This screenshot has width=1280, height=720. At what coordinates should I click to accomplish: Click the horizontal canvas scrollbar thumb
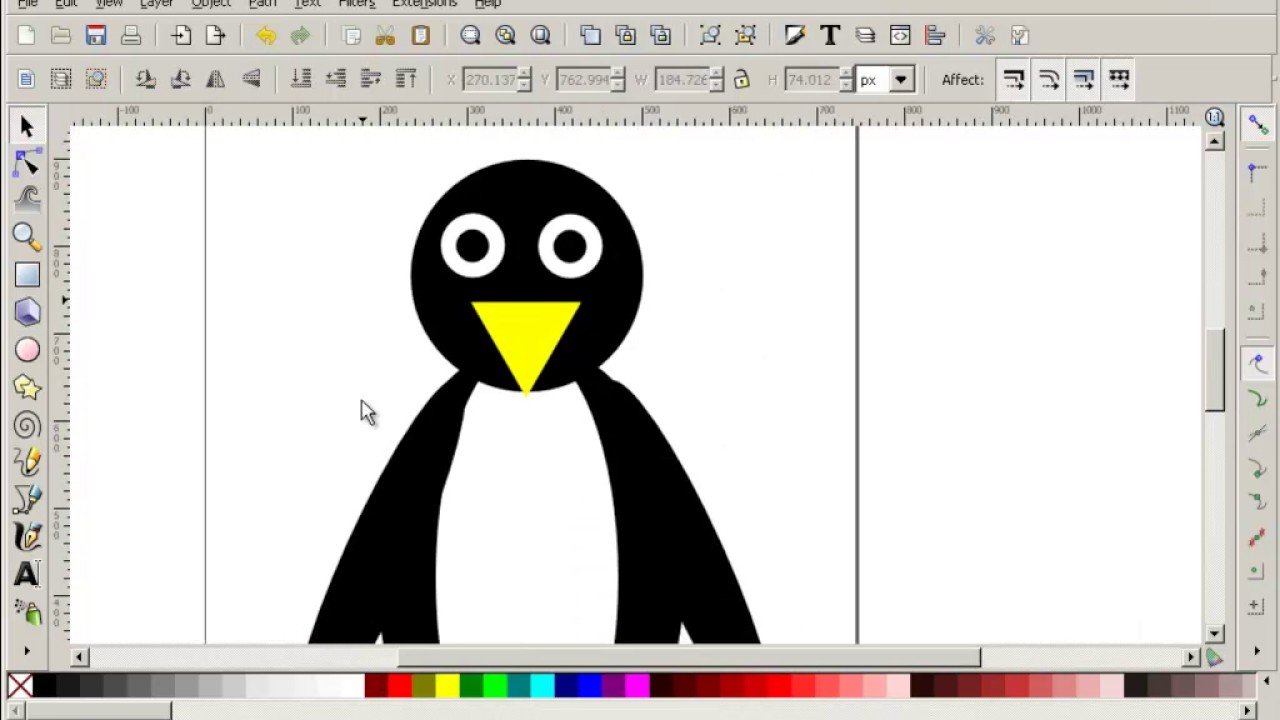coord(688,657)
